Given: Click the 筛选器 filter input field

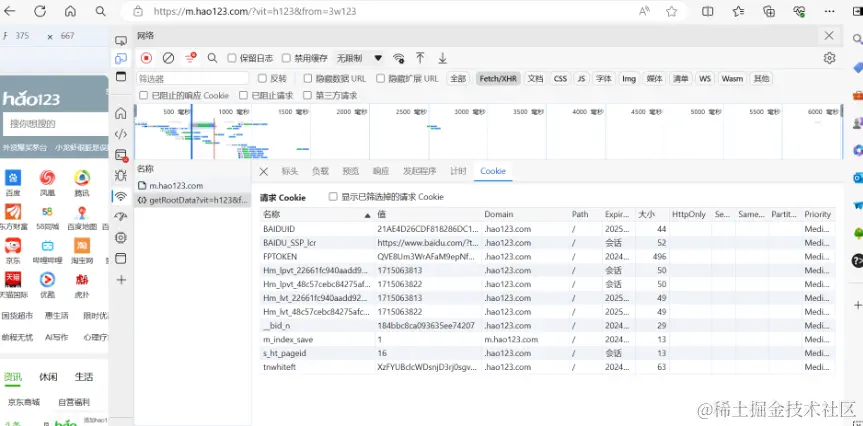Looking at the screenshot, I should pyautogui.click(x=193, y=79).
